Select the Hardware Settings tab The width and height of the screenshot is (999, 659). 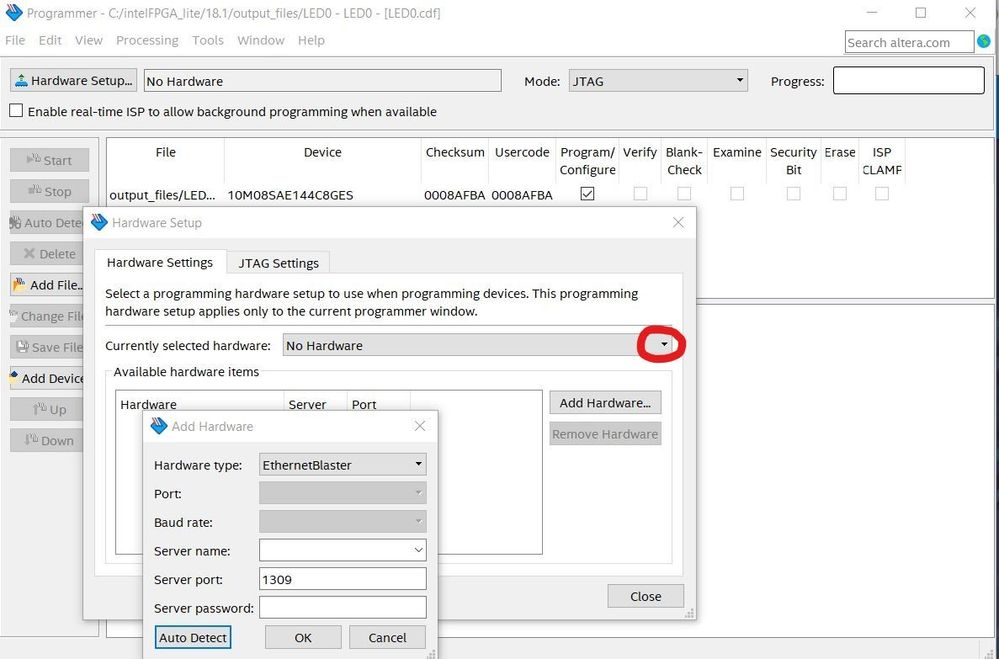coord(160,262)
